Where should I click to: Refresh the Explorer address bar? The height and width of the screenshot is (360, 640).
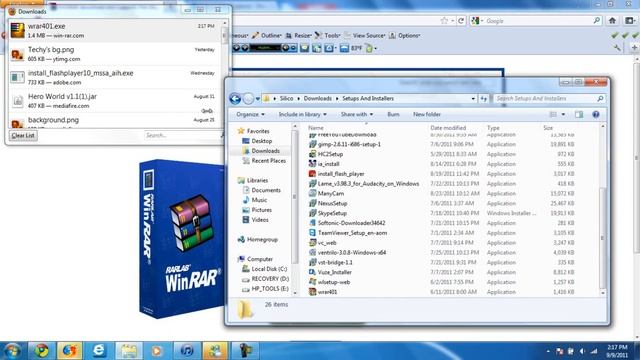484,98
